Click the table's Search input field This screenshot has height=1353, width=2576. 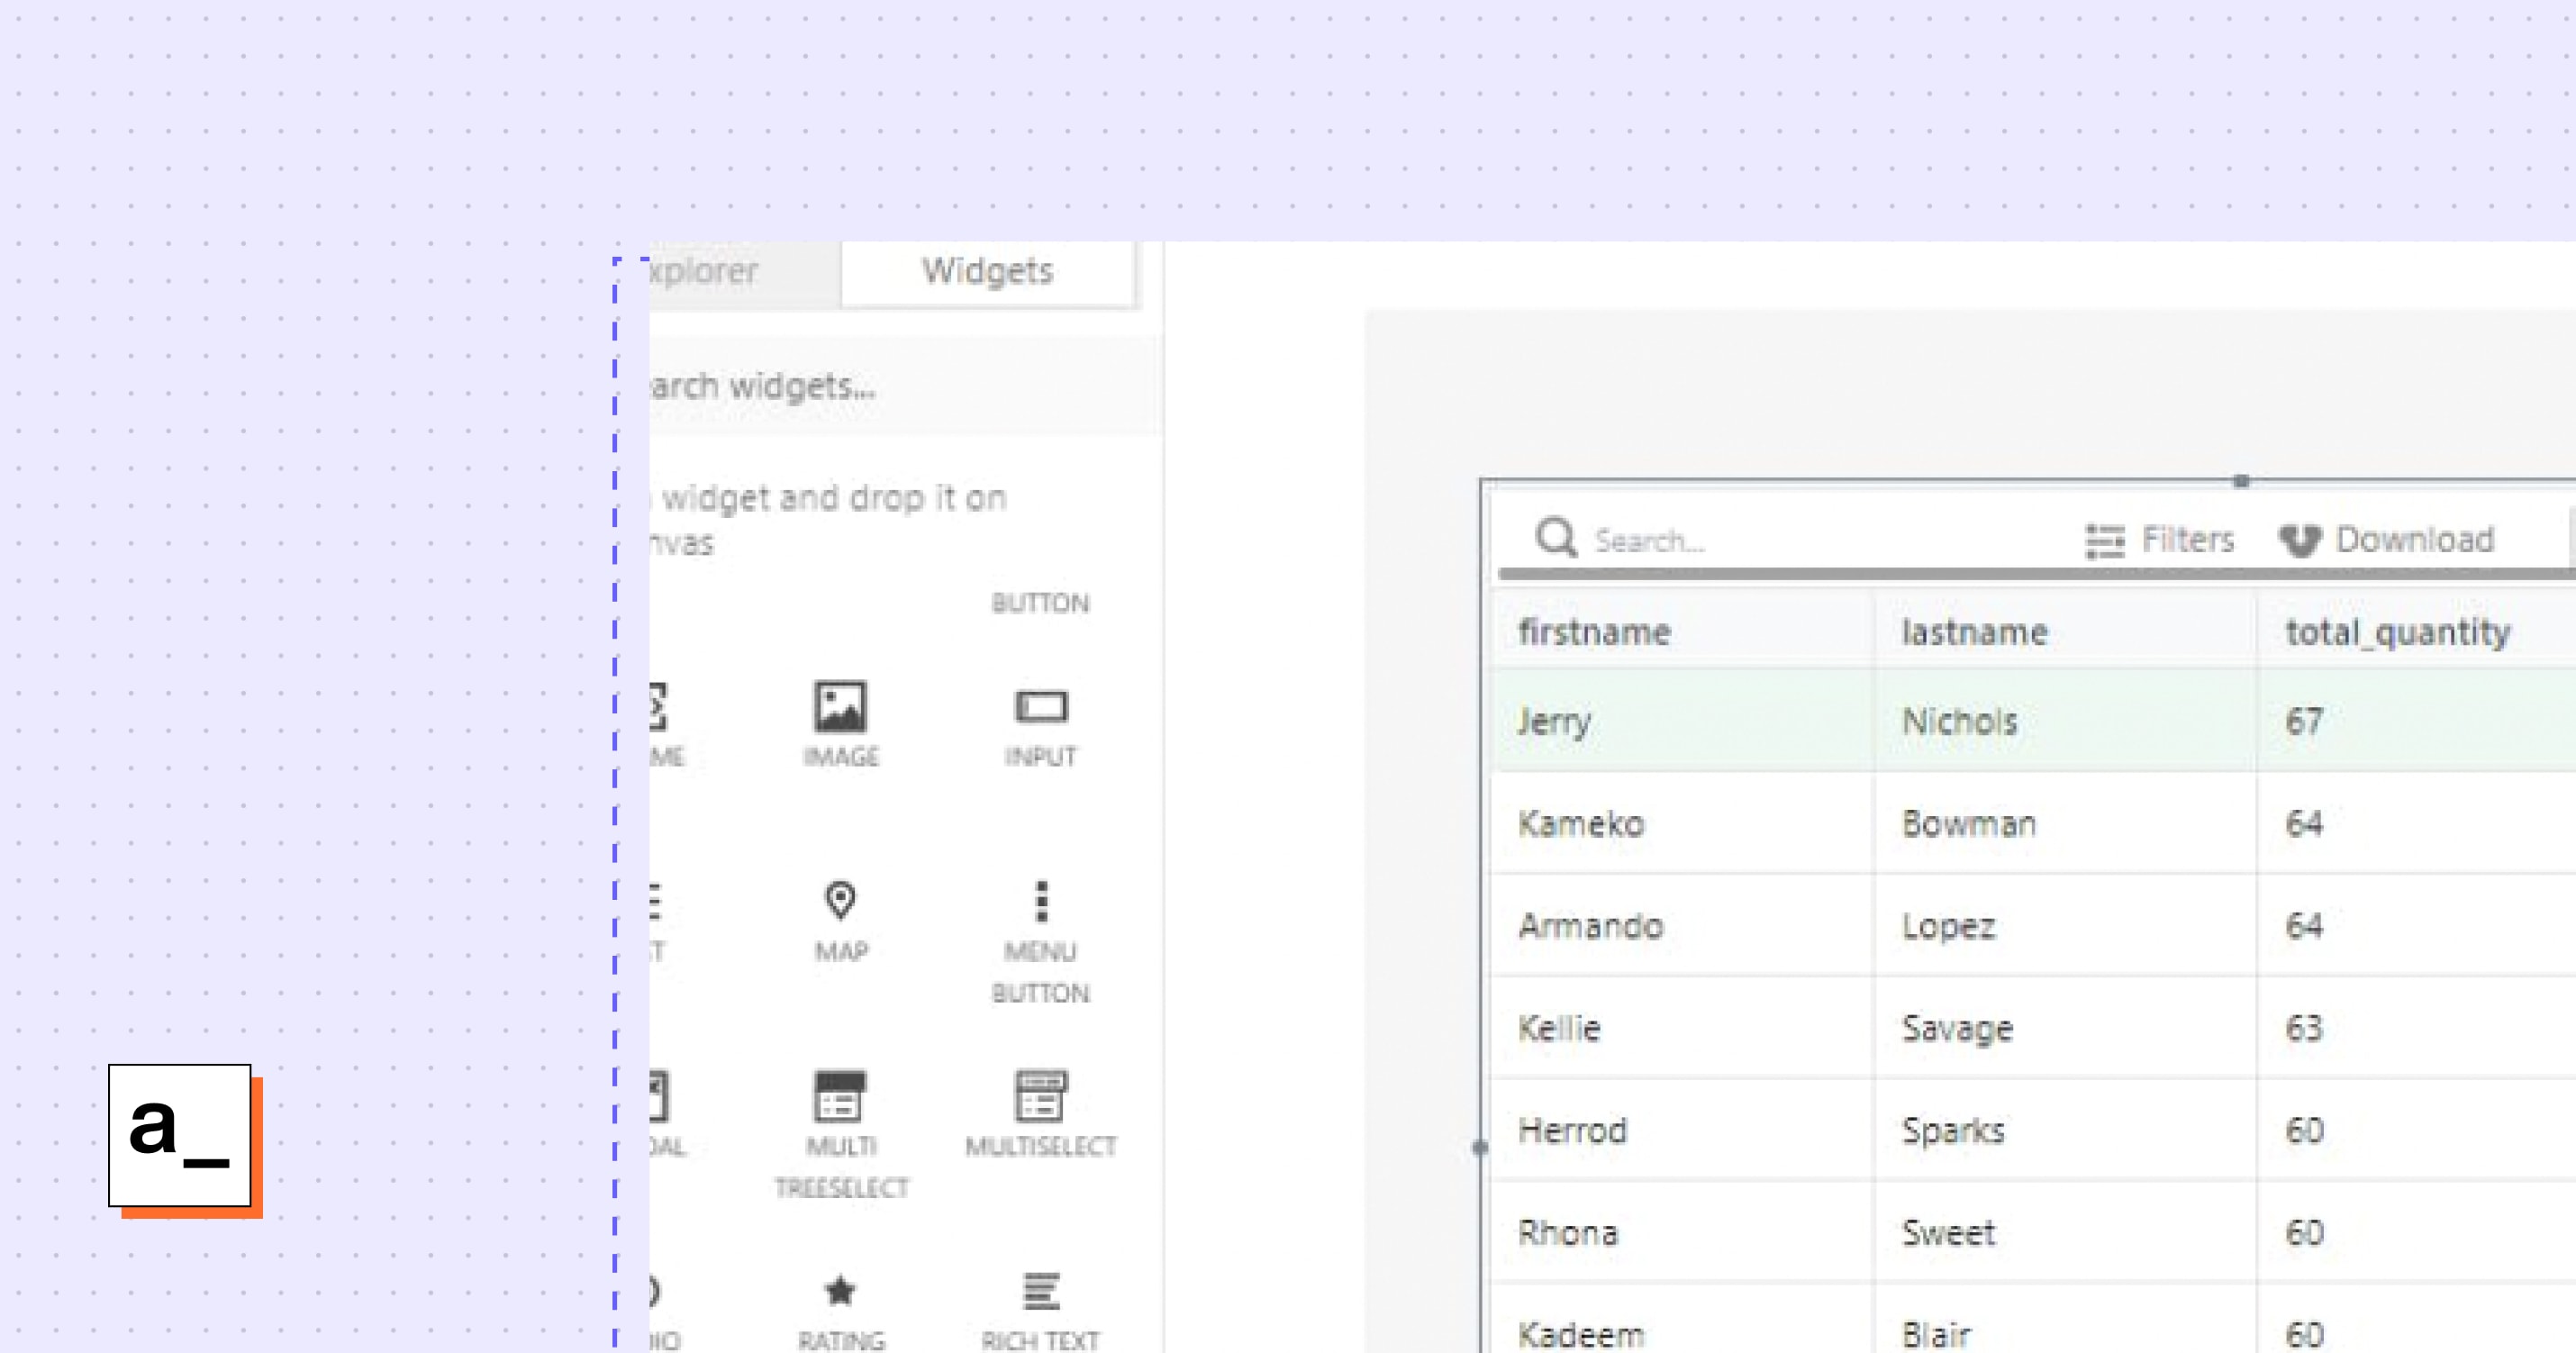tap(1680, 540)
